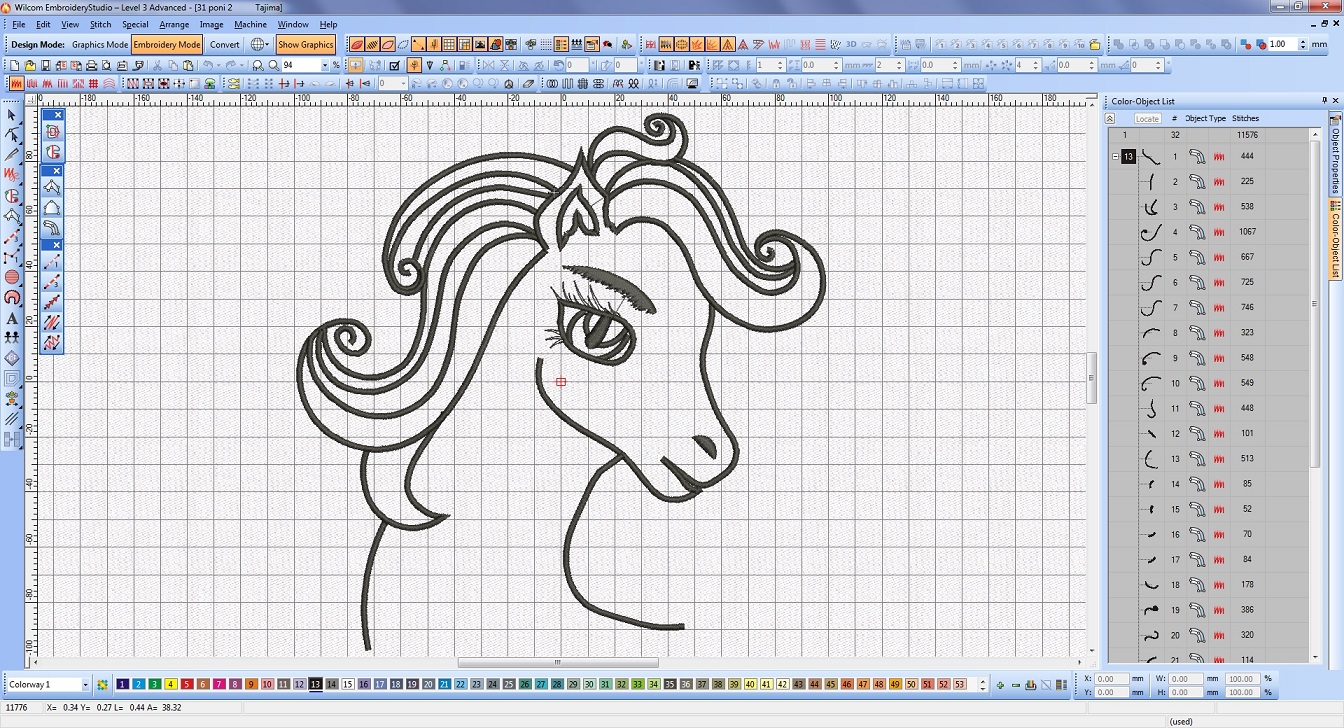Open the colorway editor icon beside Colorway 1

[102, 685]
